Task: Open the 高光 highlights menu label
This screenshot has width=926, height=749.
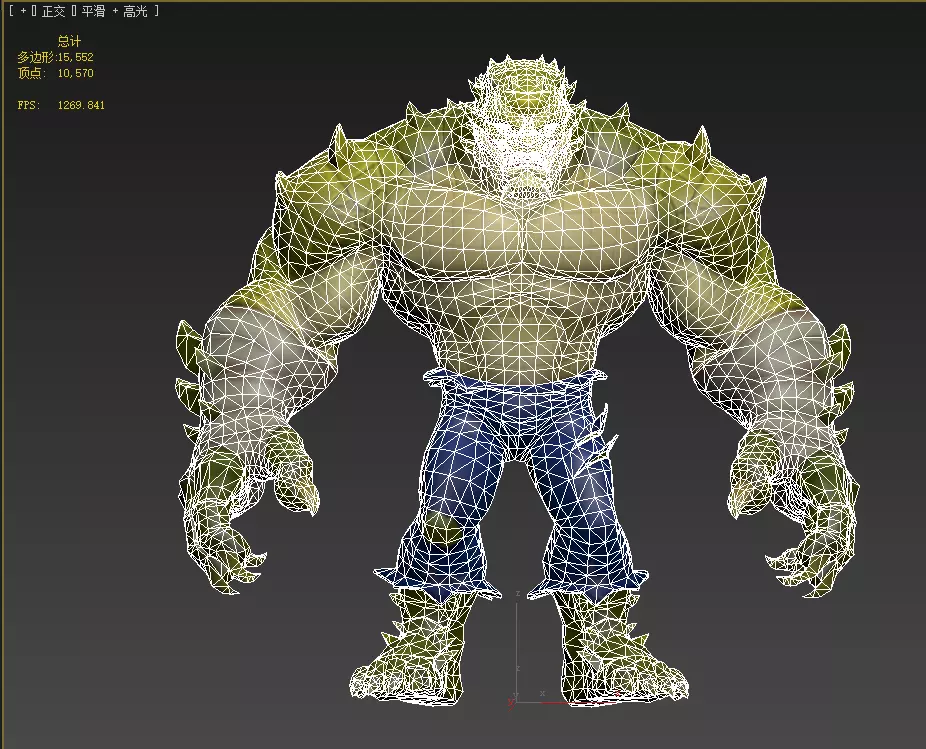Action: coord(135,11)
